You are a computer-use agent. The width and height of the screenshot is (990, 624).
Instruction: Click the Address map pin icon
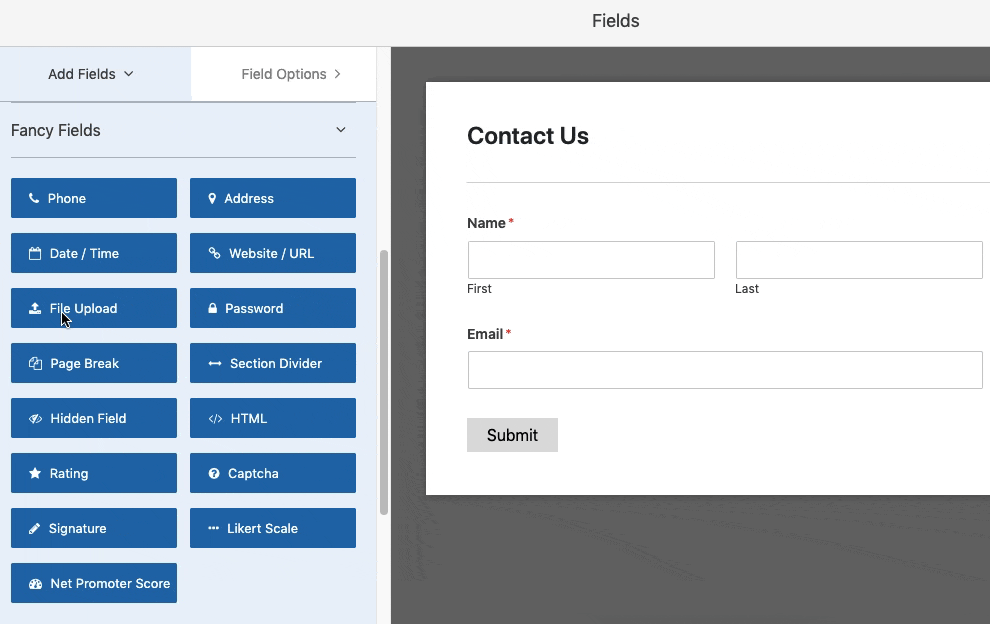pyautogui.click(x=212, y=198)
